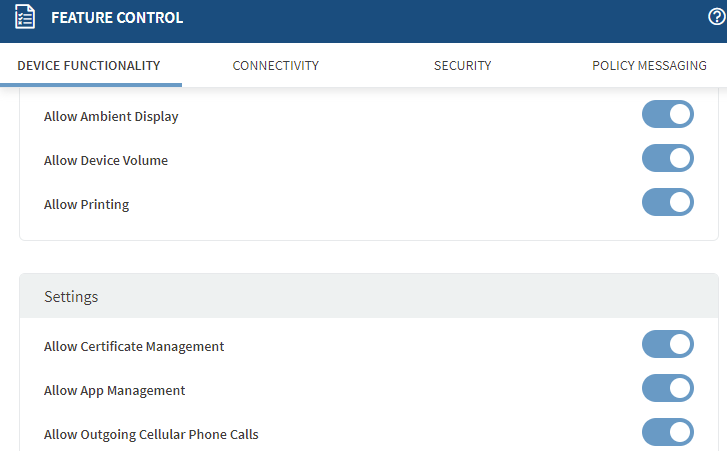This screenshot has height=451, width=727.
Task: Click Allow Outgoing Cellular Phone Calls label
Action: click(151, 434)
